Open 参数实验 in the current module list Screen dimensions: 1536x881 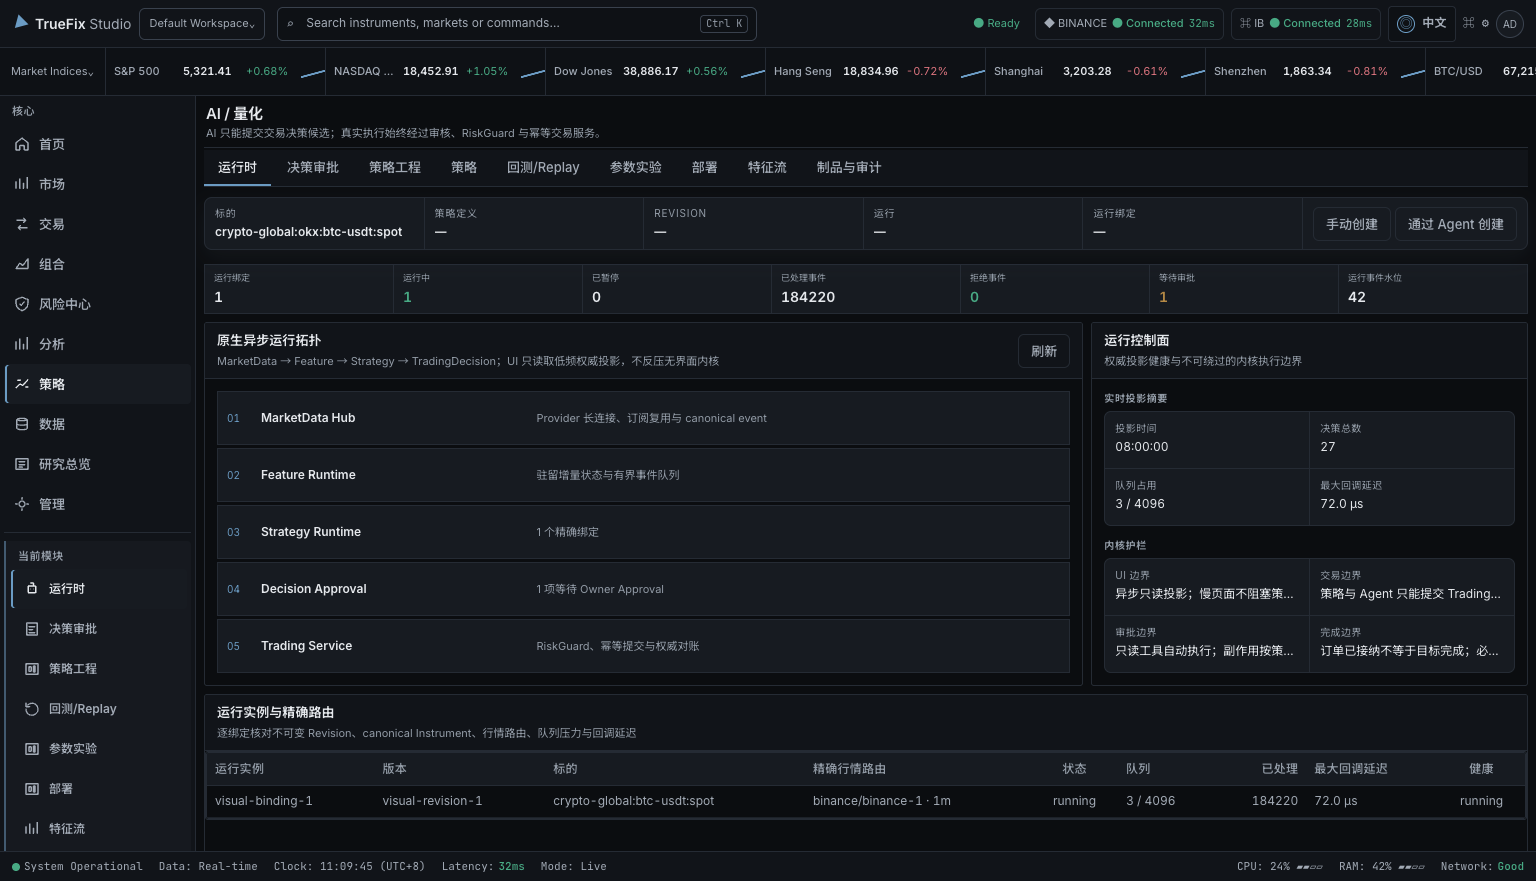(x=101, y=749)
